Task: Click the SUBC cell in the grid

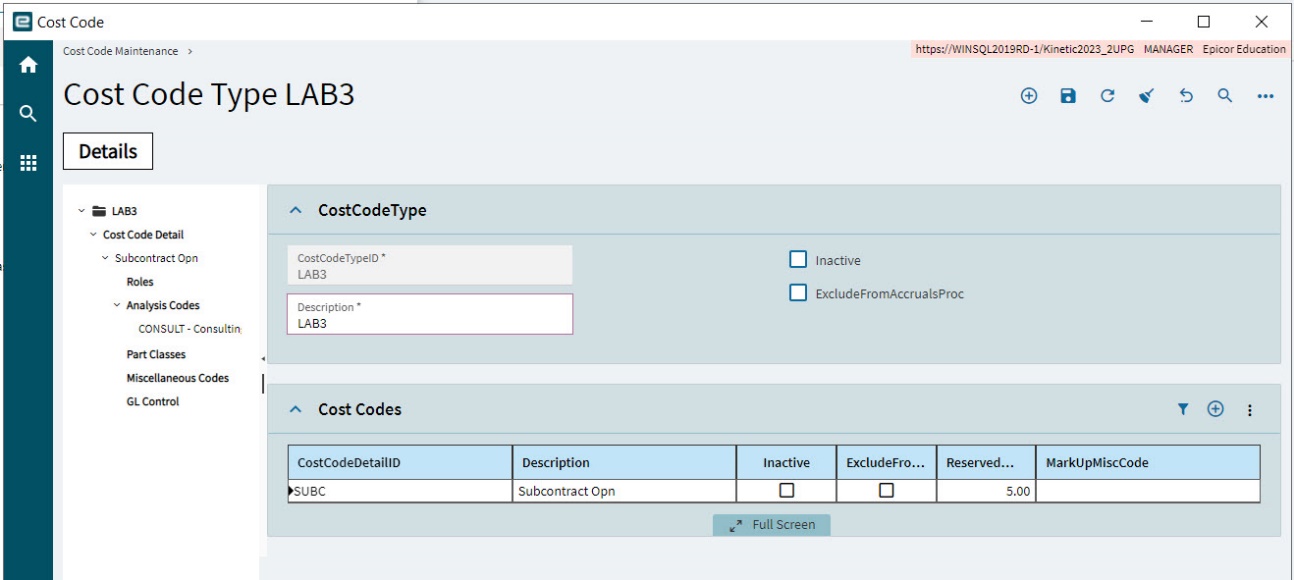Action: click(x=400, y=491)
